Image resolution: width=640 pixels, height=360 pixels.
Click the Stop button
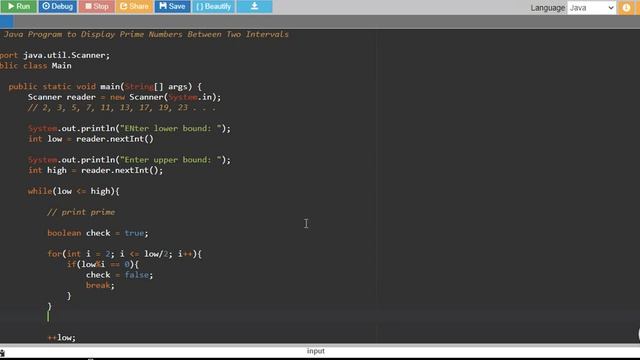97,7
